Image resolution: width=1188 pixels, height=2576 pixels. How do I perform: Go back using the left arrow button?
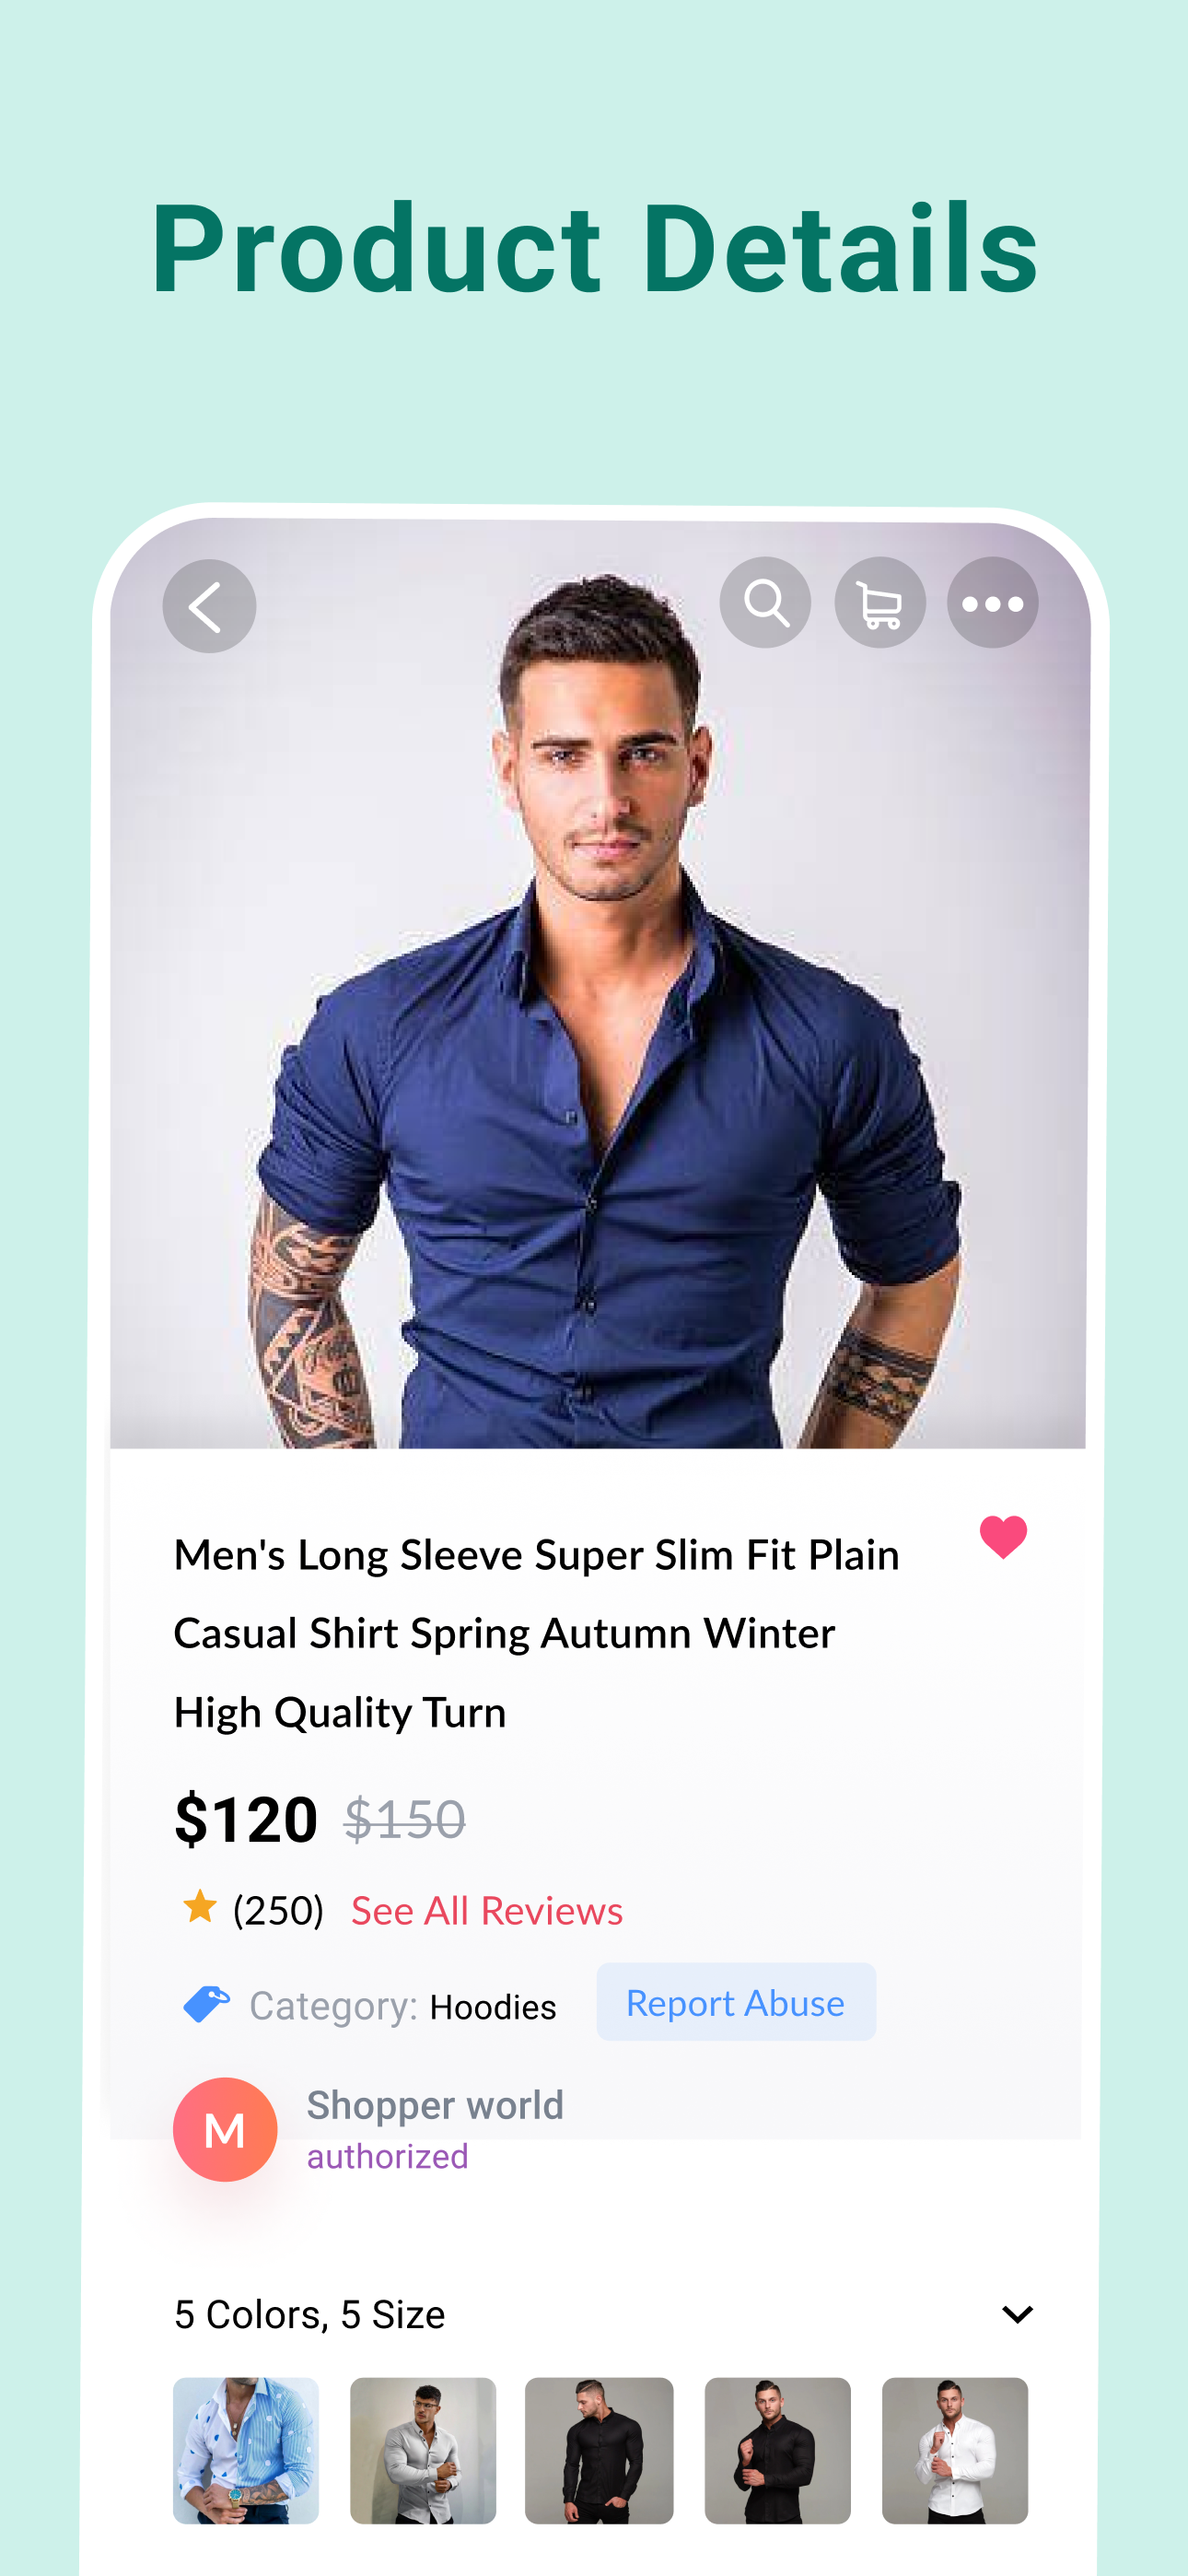pyautogui.click(x=209, y=606)
